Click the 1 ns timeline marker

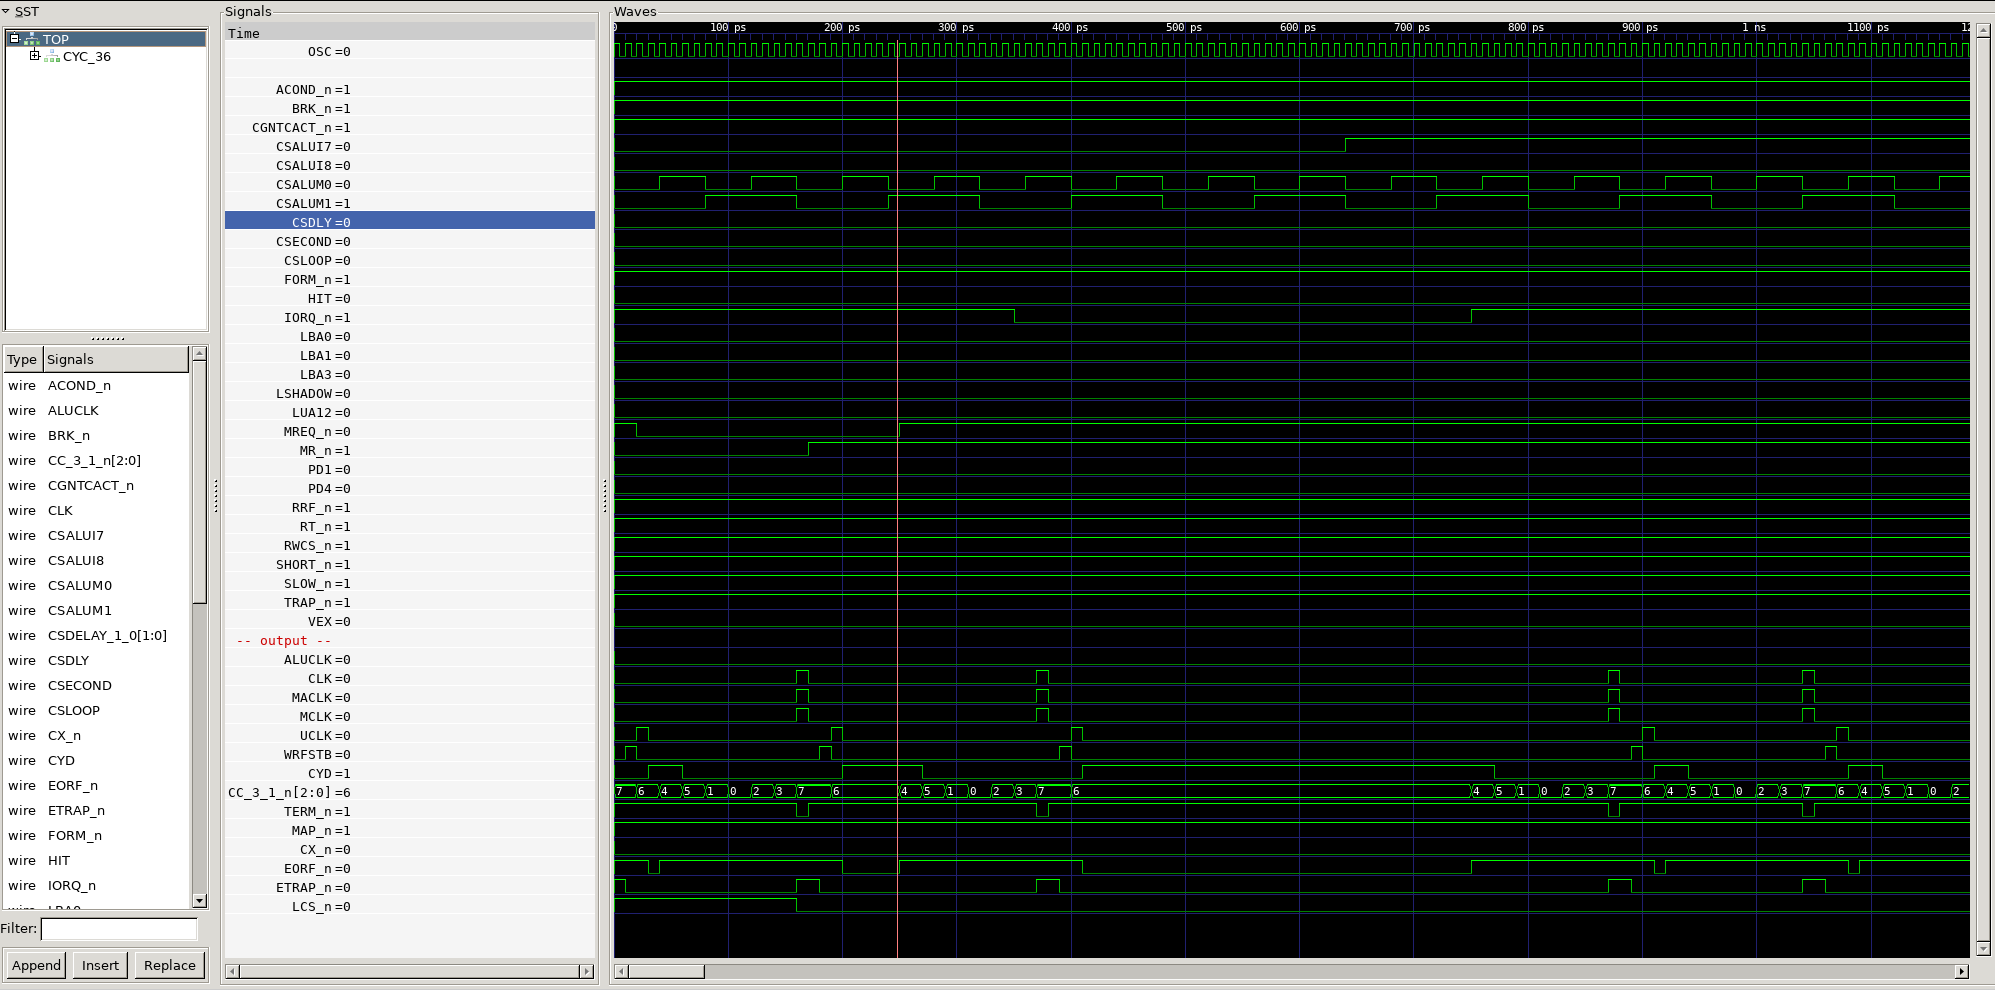coord(1754,27)
